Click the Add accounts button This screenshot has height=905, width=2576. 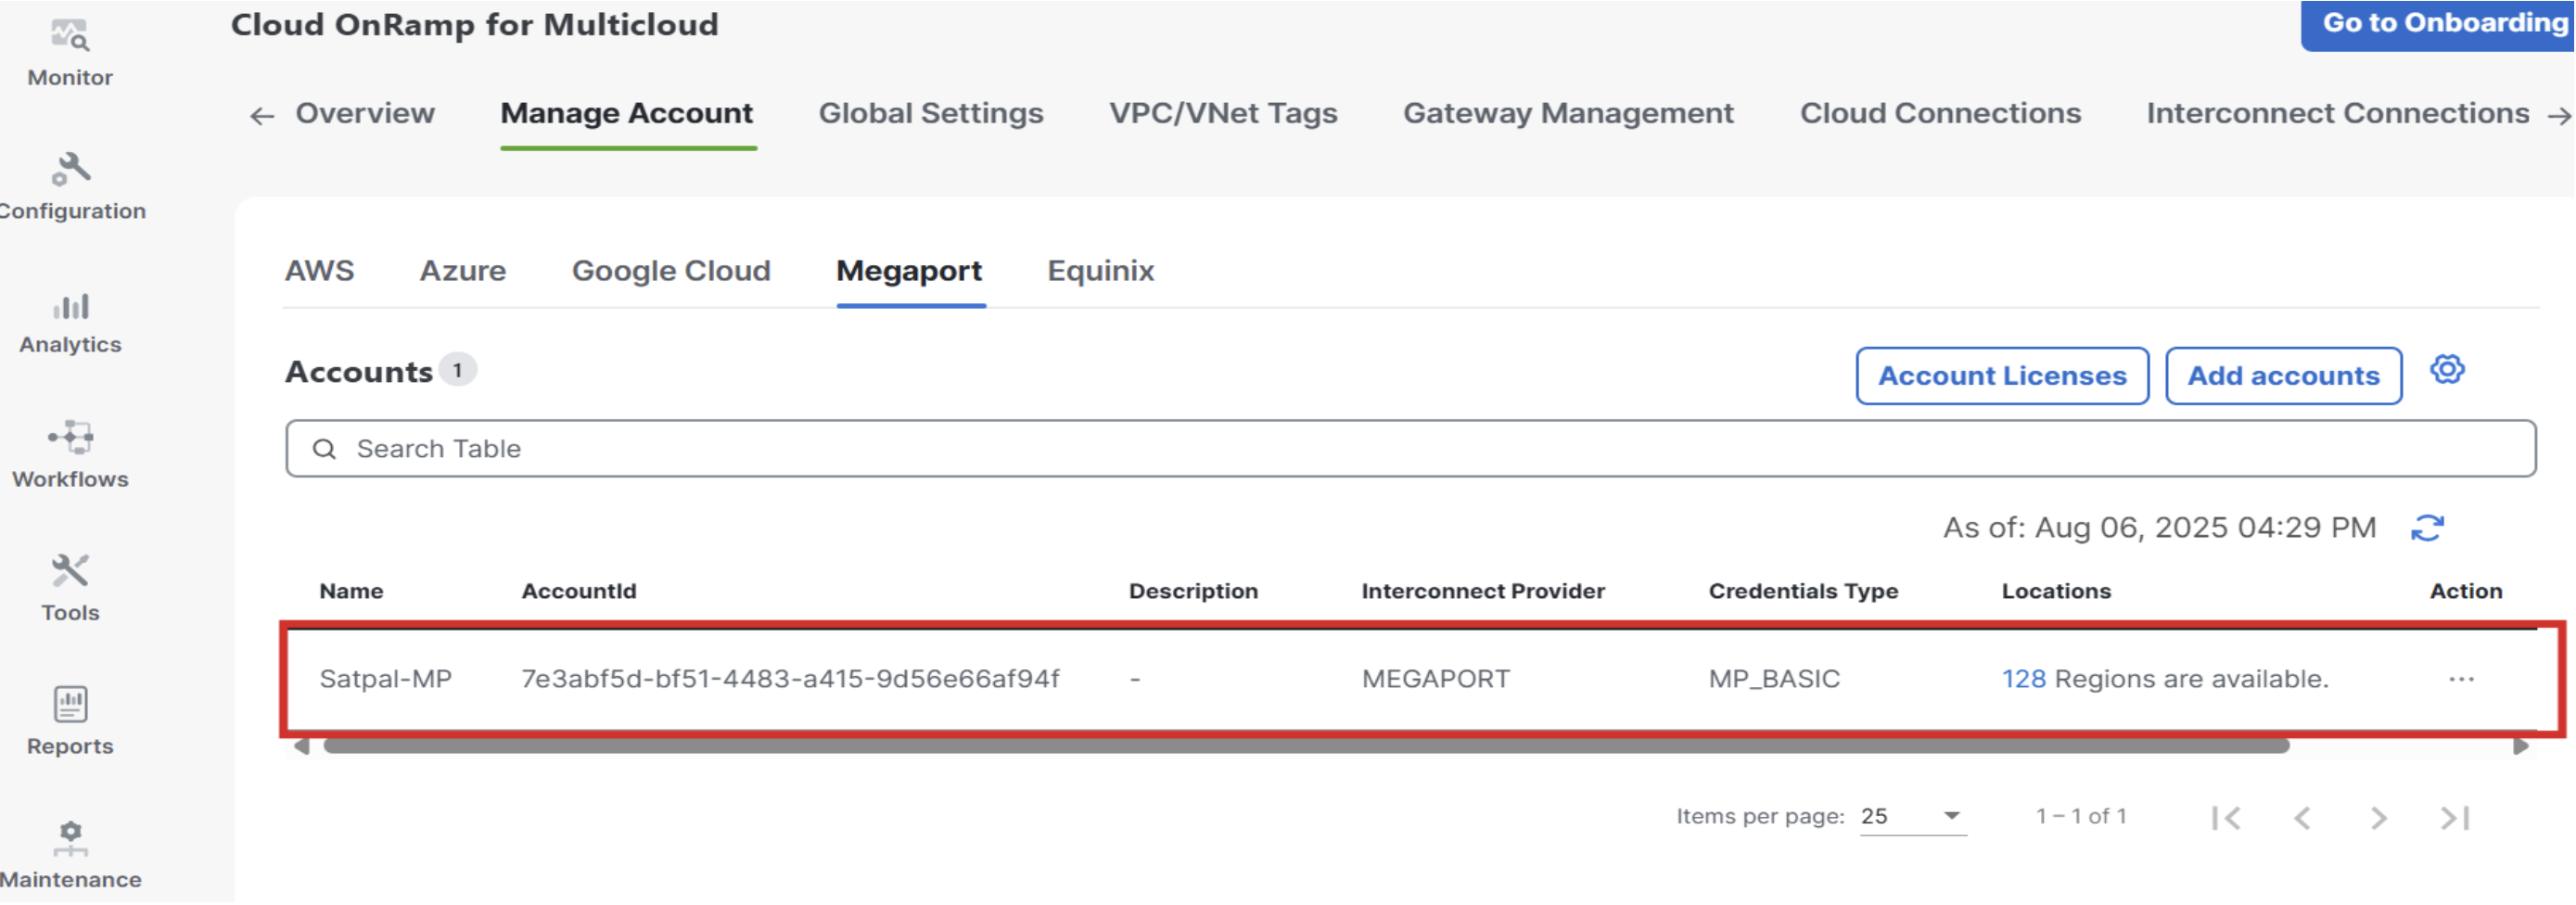point(2283,377)
